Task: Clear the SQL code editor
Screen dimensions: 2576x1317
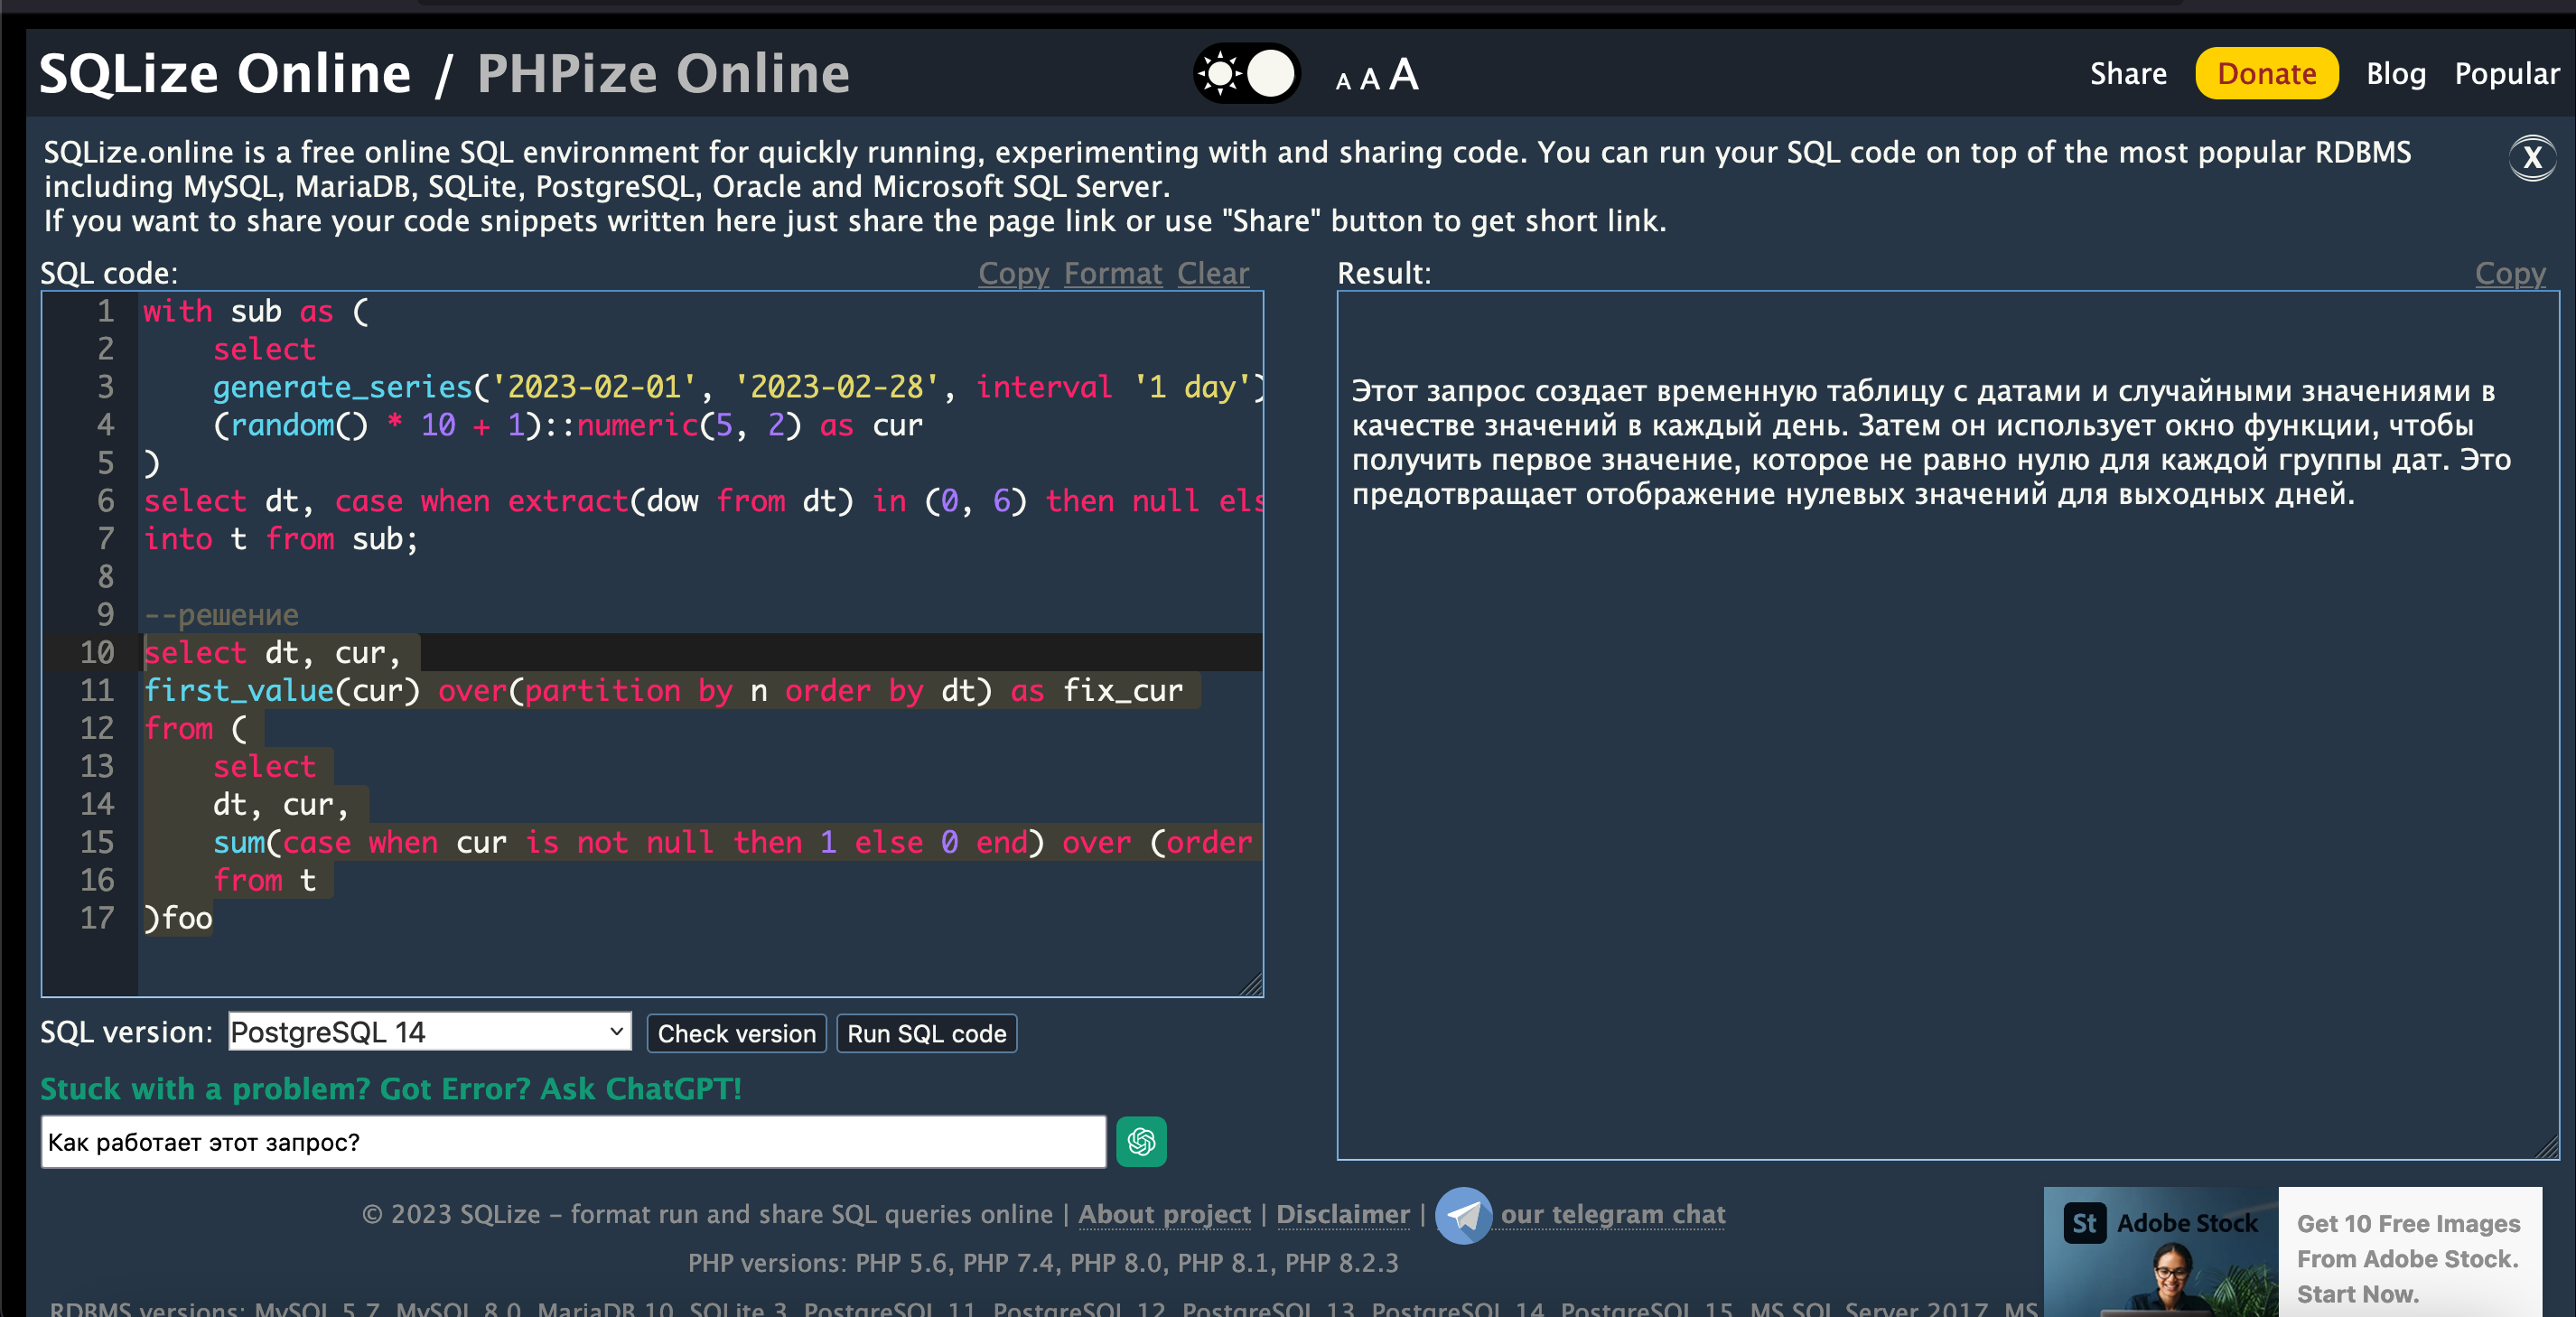Action: [x=1212, y=273]
